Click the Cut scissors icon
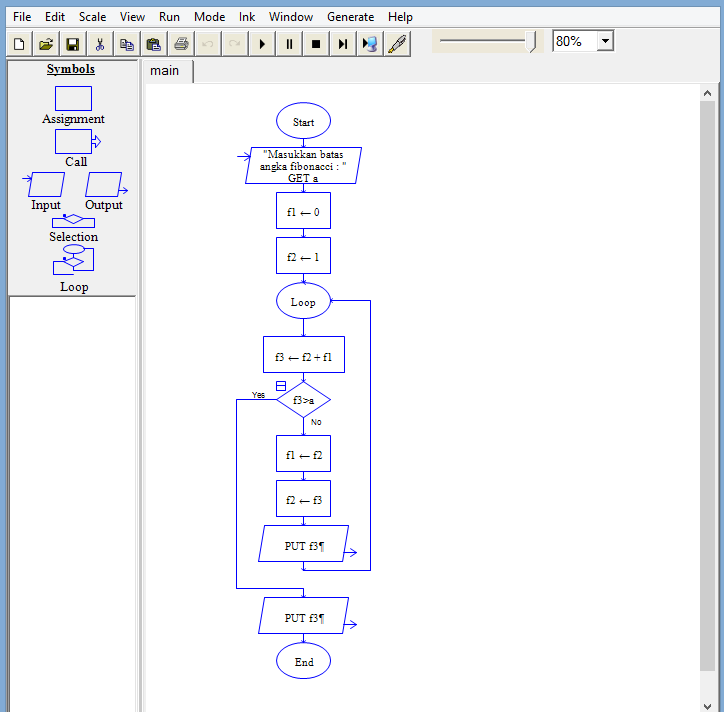This screenshot has height=712, width=724. click(x=100, y=44)
